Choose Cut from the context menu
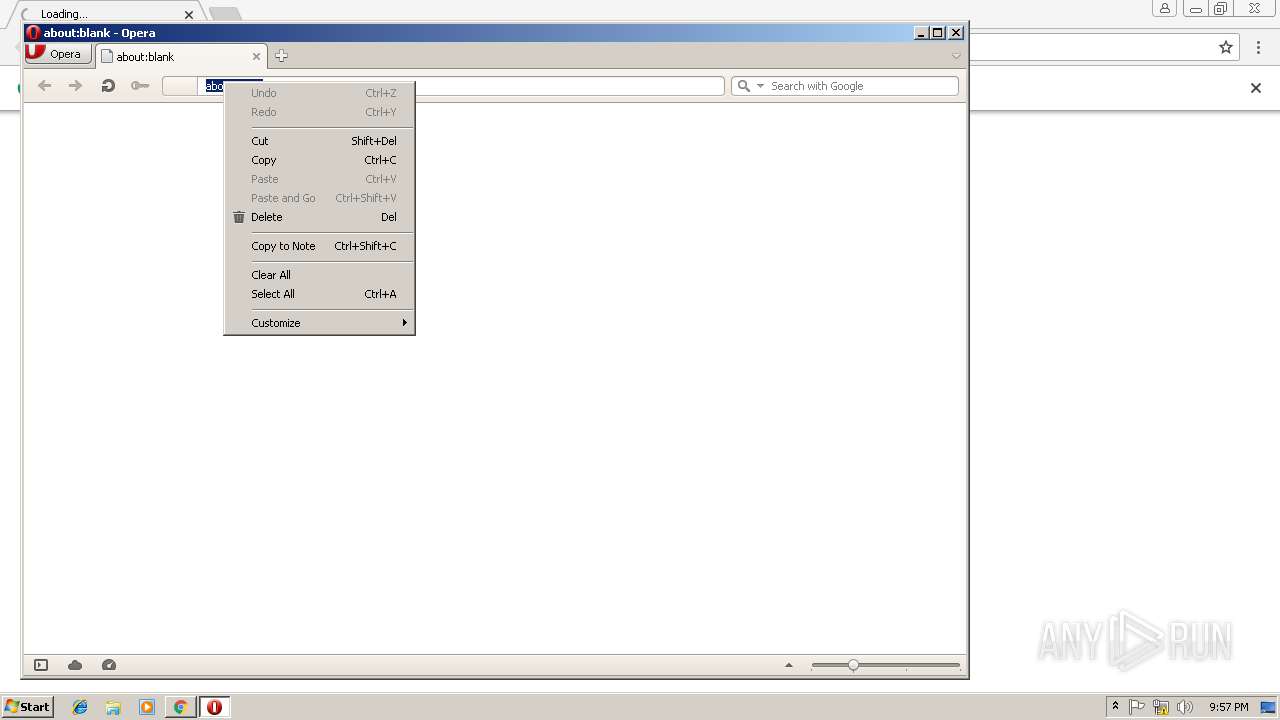This screenshot has width=1280, height=720. 319,141
